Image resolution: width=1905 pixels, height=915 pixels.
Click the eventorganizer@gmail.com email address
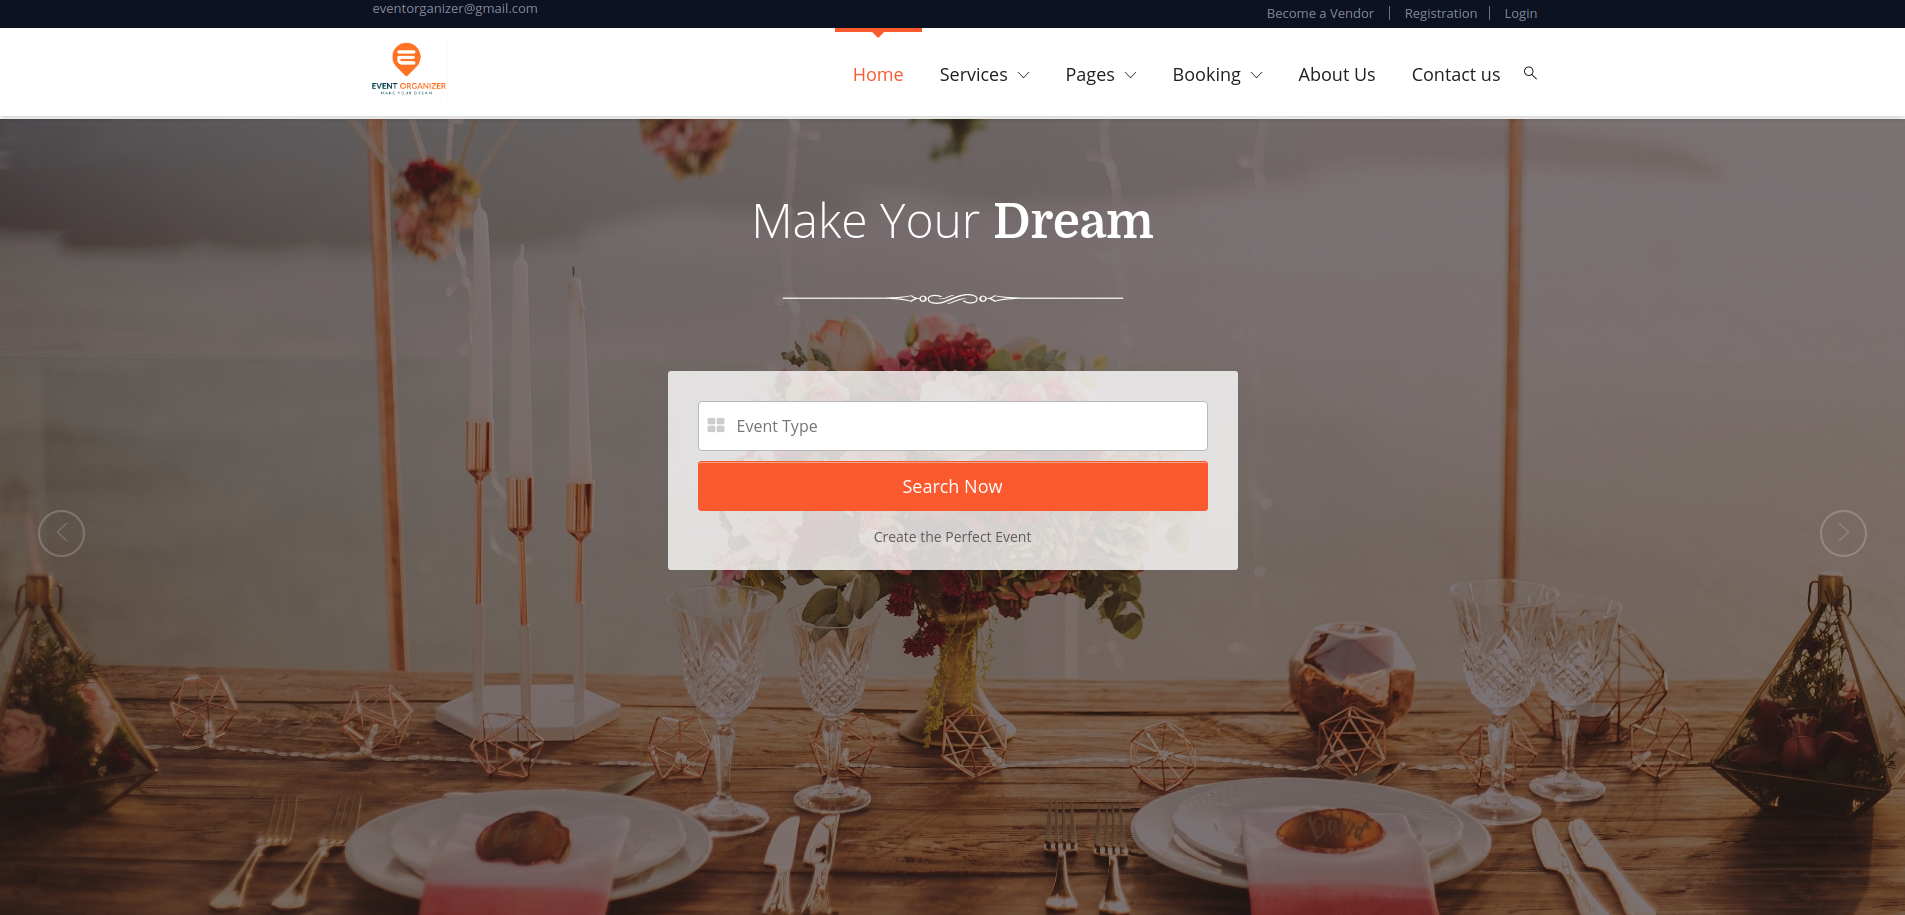point(455,8)
